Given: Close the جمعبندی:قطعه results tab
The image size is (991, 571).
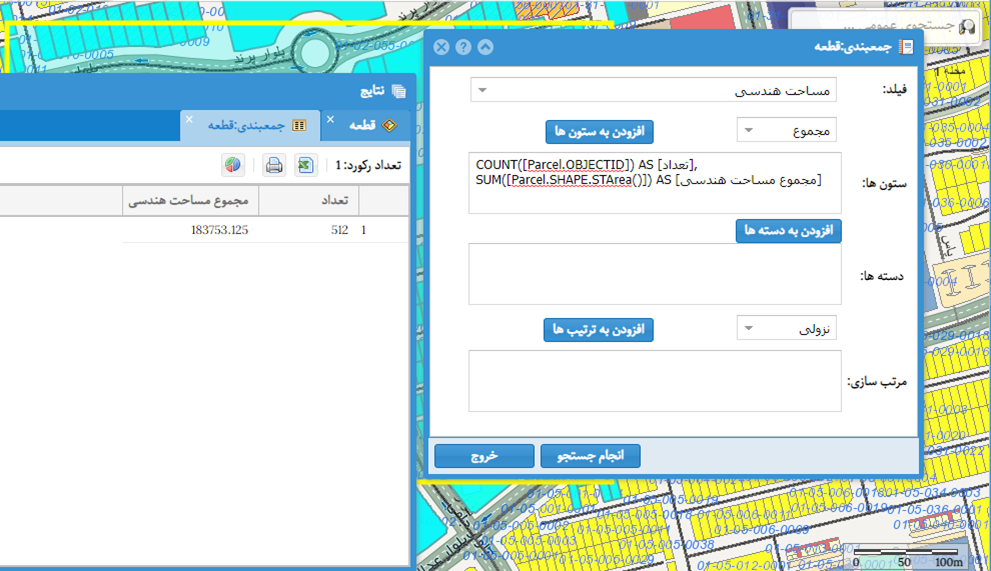Looking at the screenshot, I should point(188,120).
